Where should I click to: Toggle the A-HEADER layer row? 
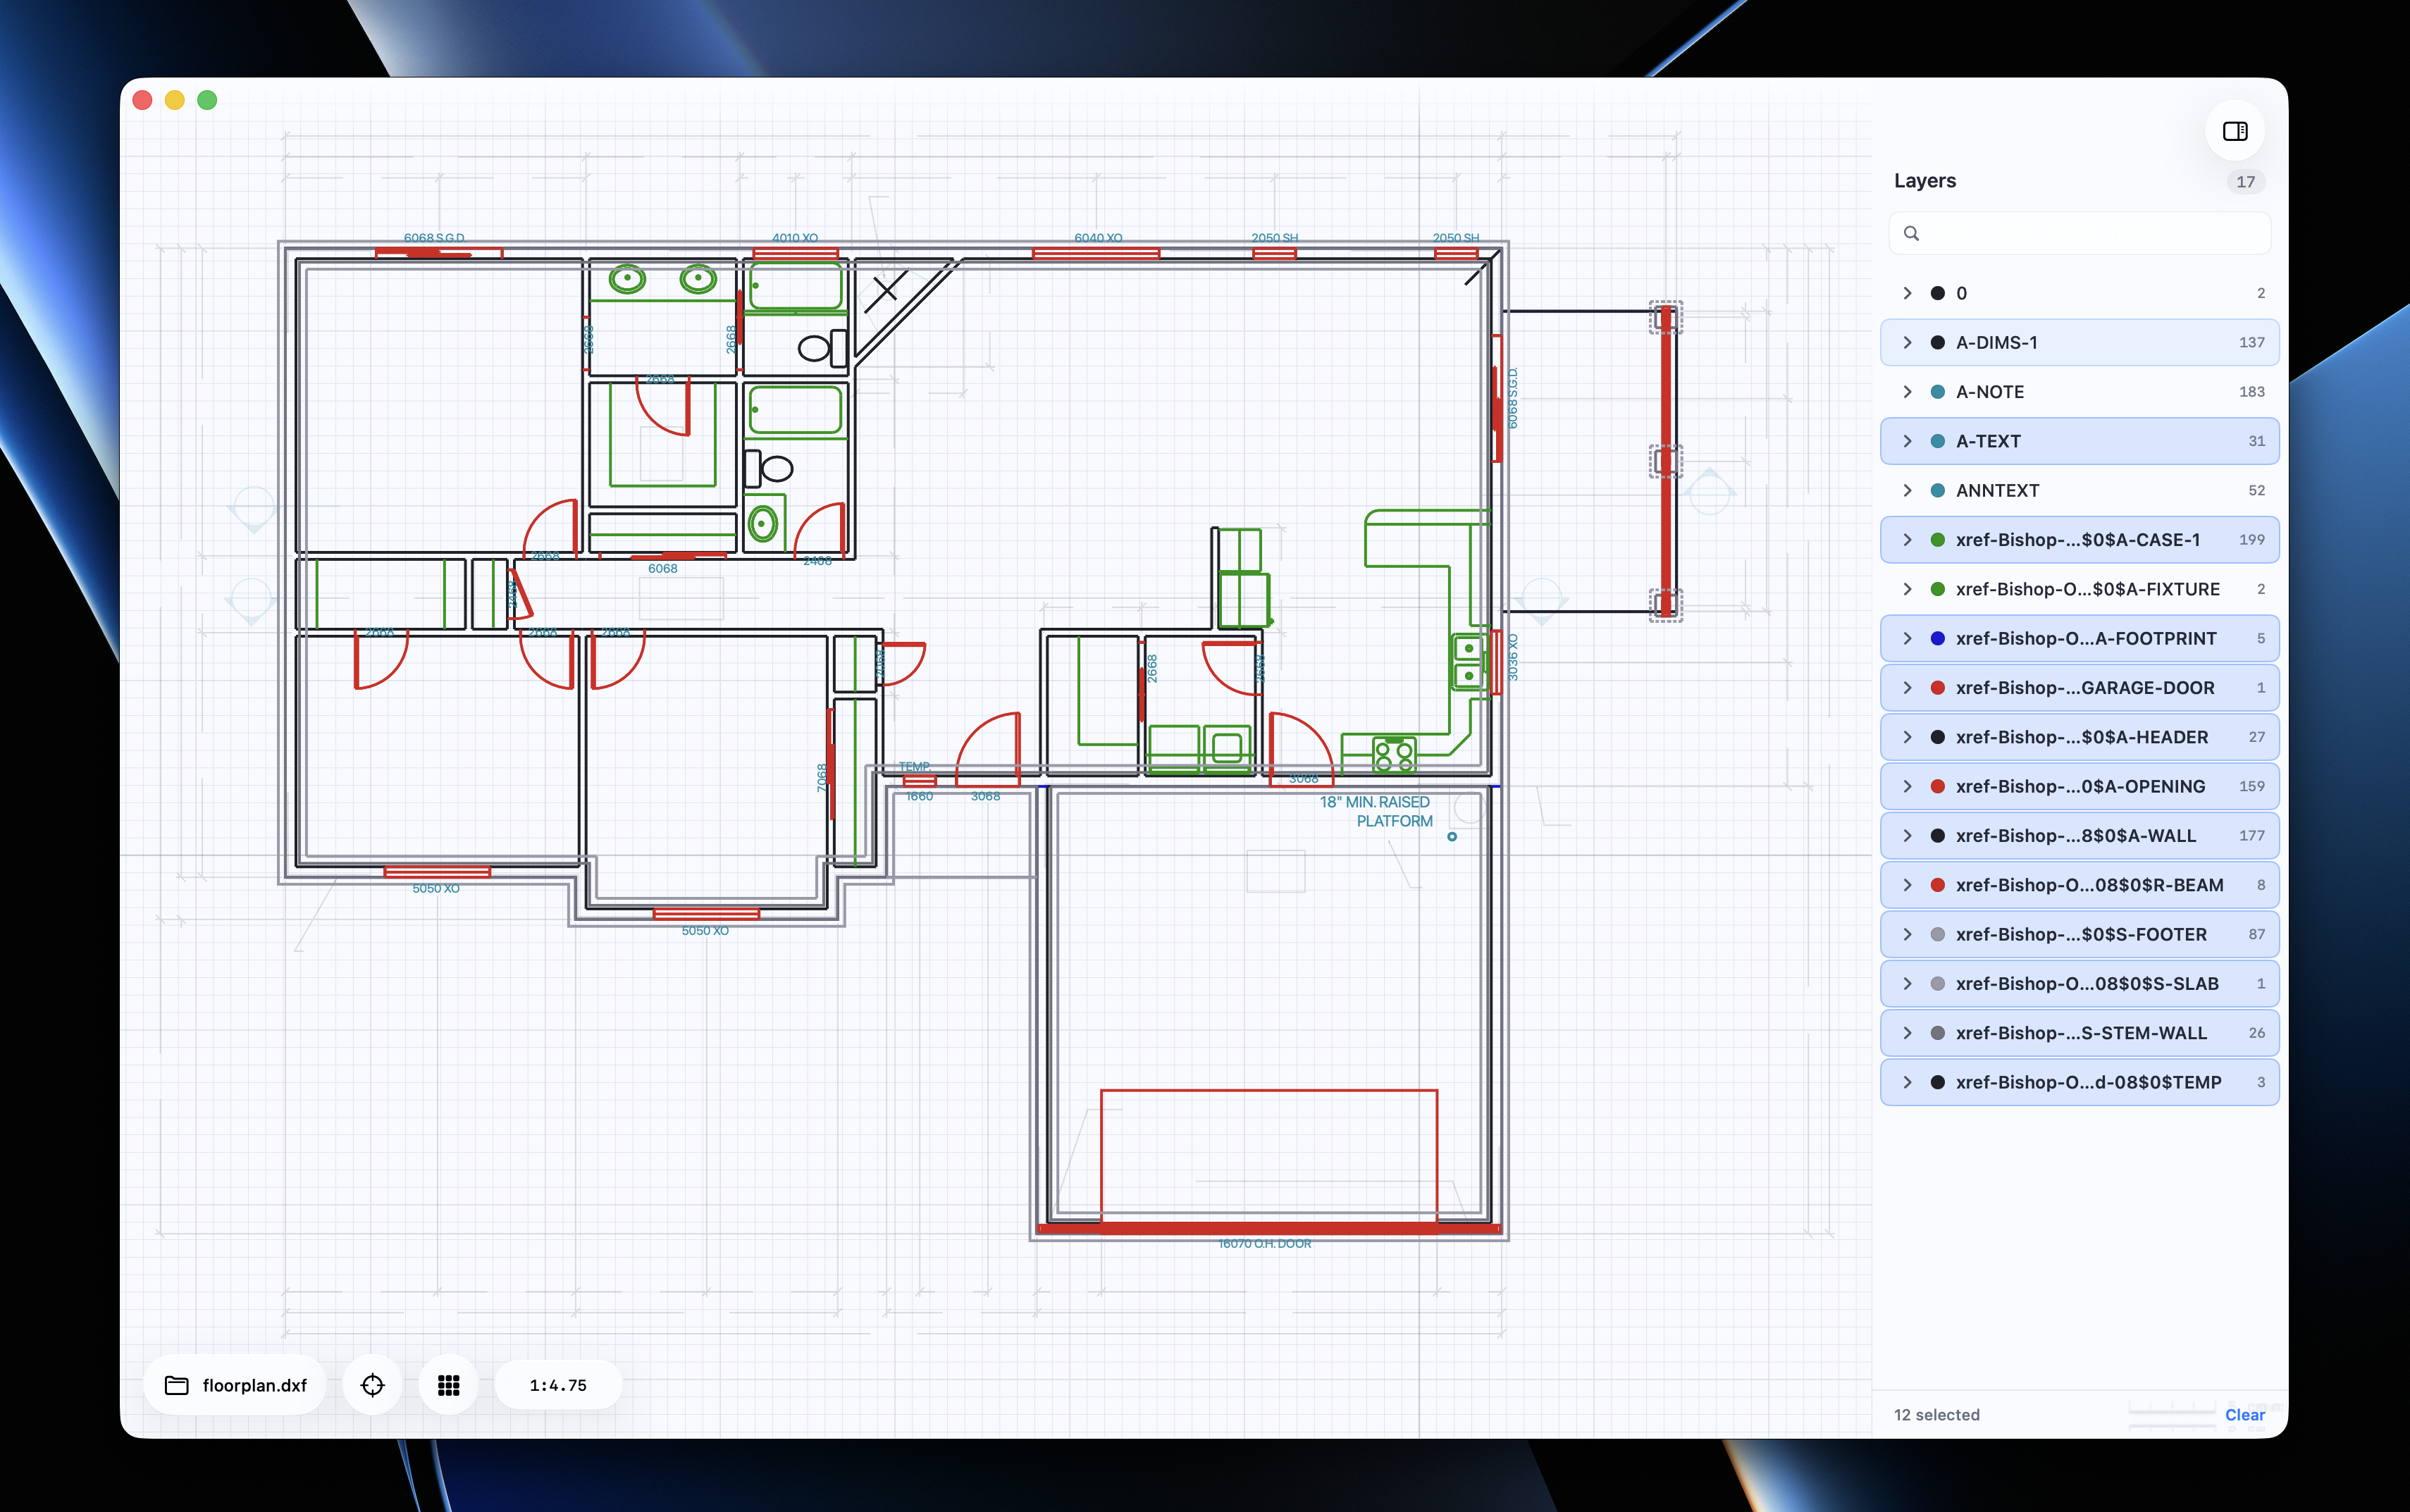[x=2079, y=737]
